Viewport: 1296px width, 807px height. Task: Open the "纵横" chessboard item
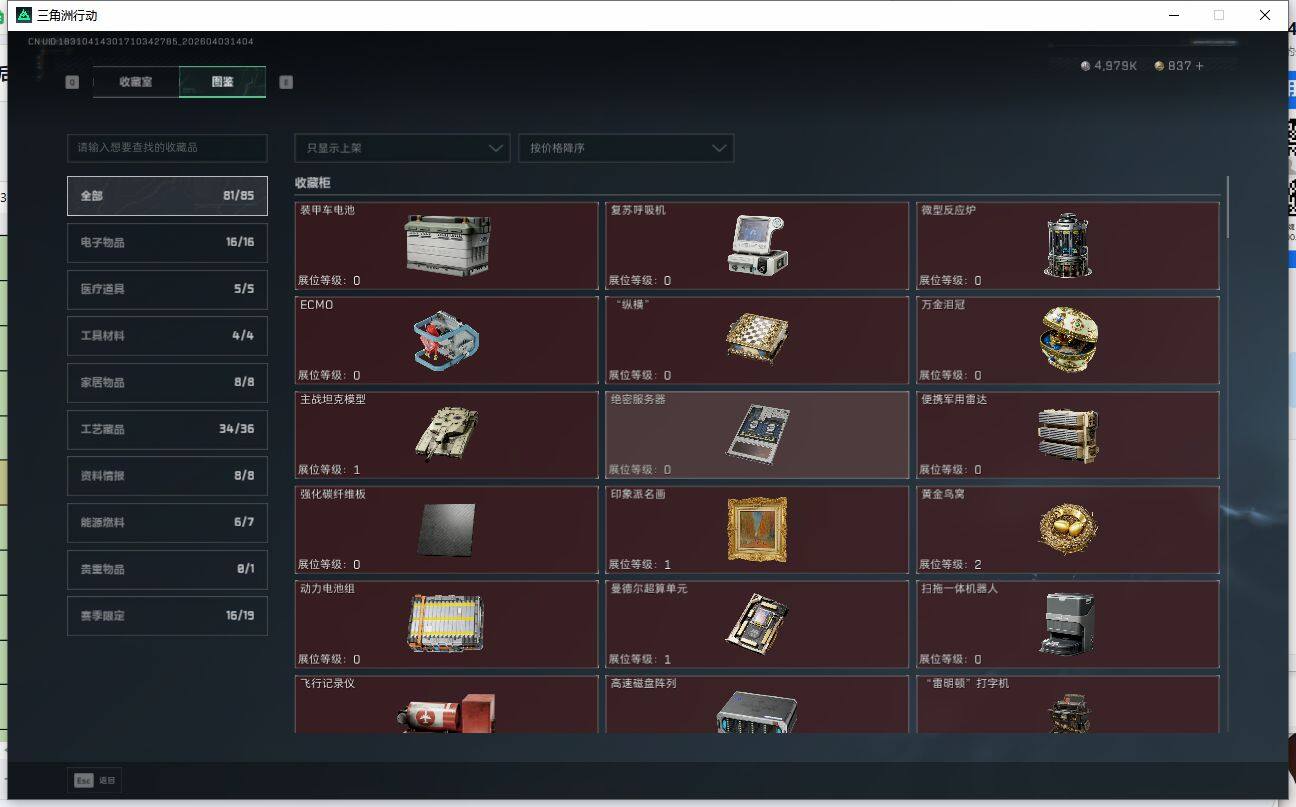(757, 340)
